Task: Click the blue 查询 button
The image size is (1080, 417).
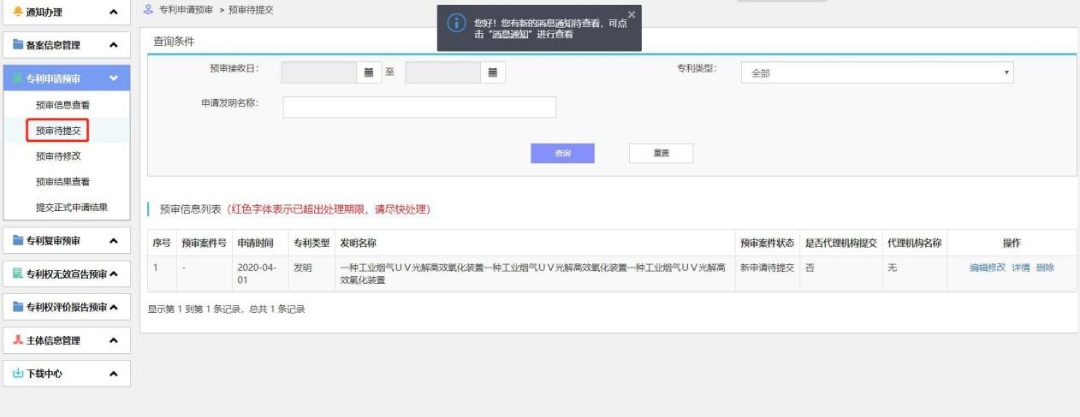Action: [562, 153]
